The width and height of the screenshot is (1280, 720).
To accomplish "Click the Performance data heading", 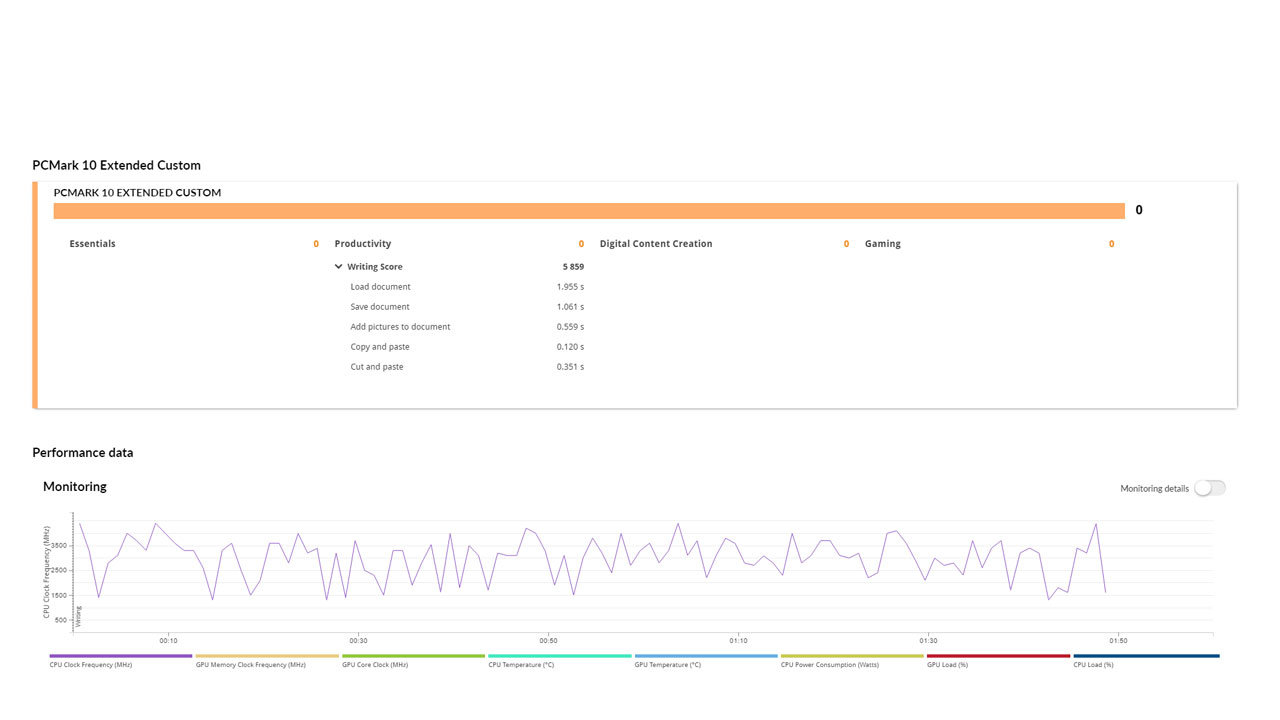I will (83, 453).
